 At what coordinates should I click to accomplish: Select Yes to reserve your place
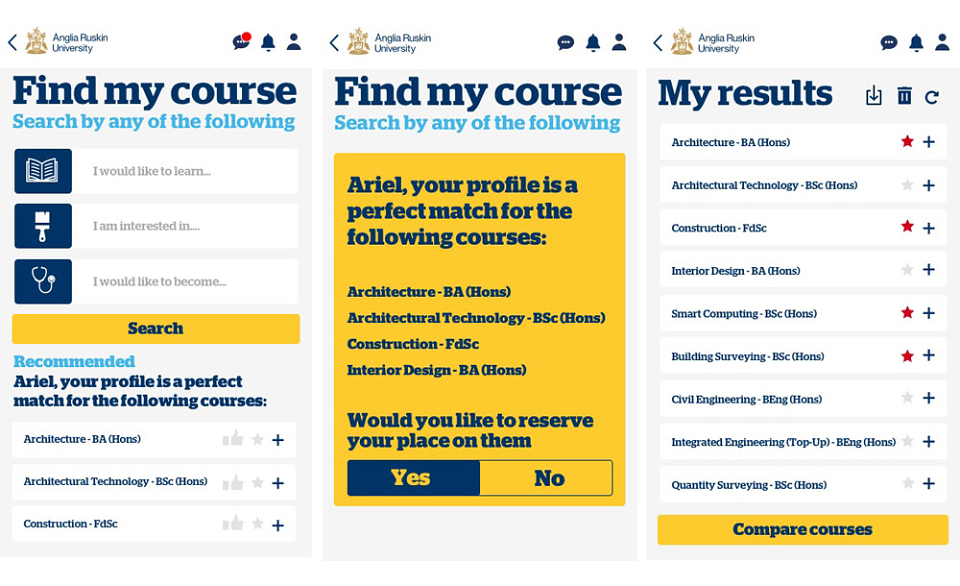pyautogui.click(x=413, y=478)
